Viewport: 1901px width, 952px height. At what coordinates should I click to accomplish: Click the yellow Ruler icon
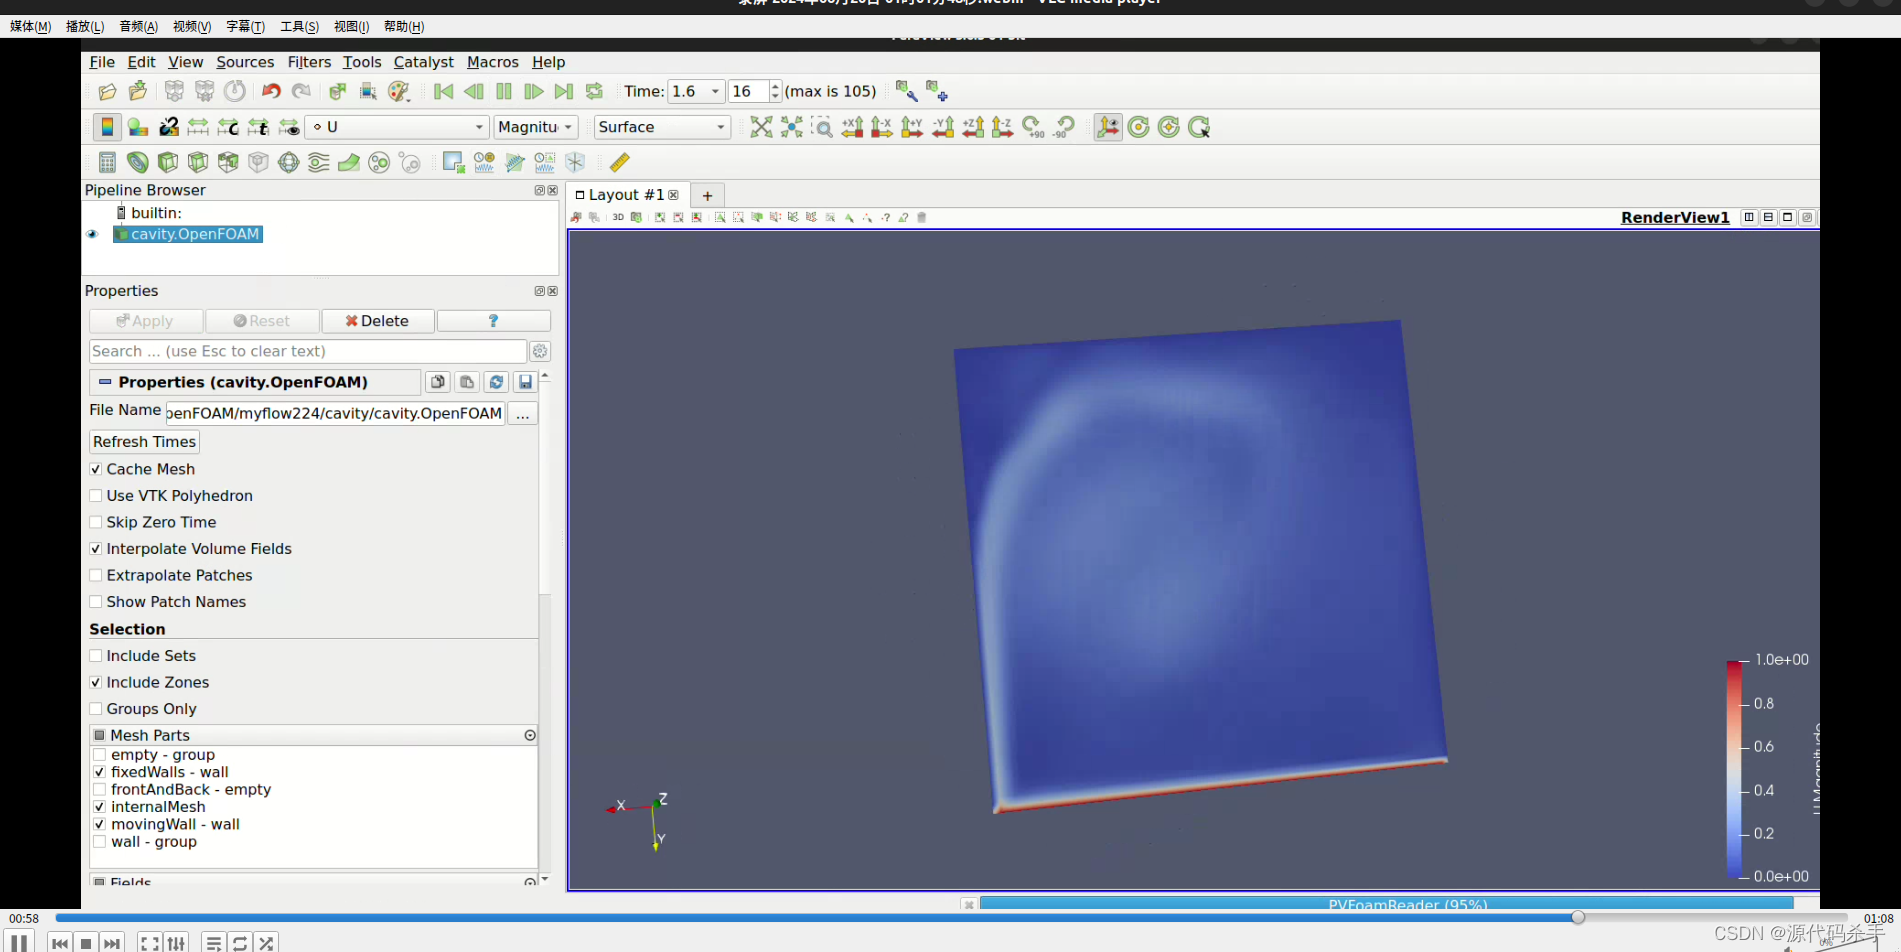click(x=620, y=162)
